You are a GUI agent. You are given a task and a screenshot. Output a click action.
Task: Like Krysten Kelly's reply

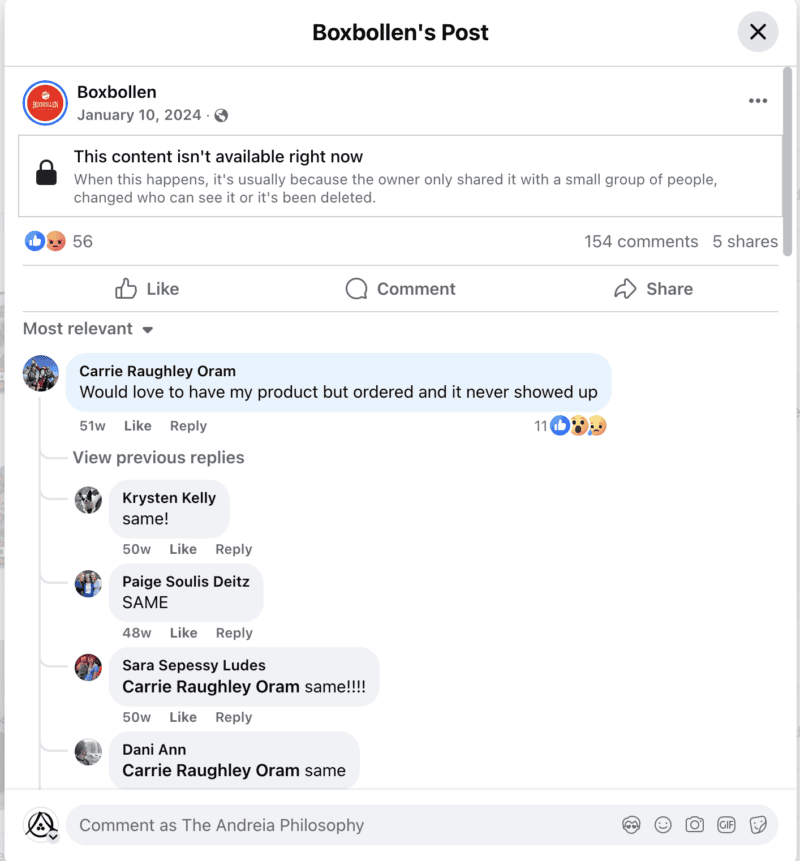(183, 549)
